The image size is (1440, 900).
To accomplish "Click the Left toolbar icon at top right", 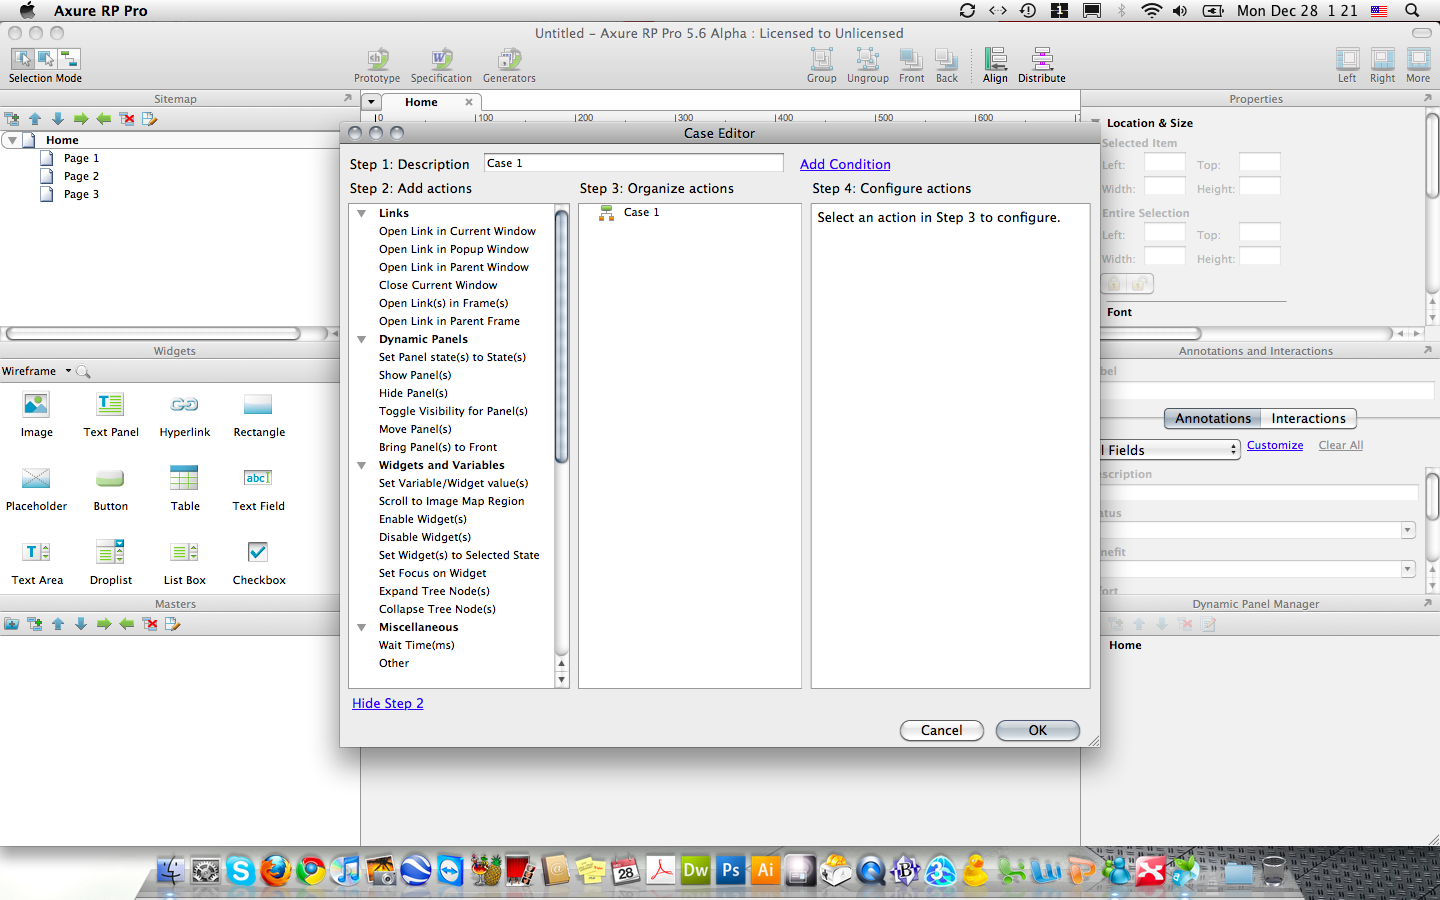I will (1347, 60).
